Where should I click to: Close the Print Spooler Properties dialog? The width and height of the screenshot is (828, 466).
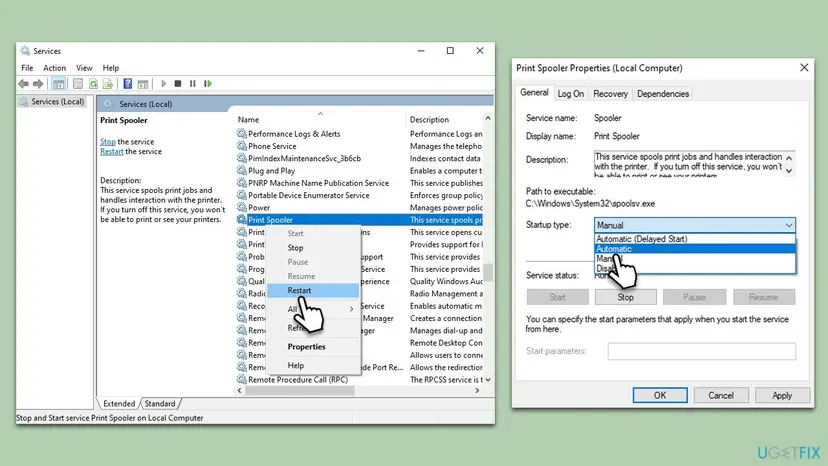[x=804, y=68]
